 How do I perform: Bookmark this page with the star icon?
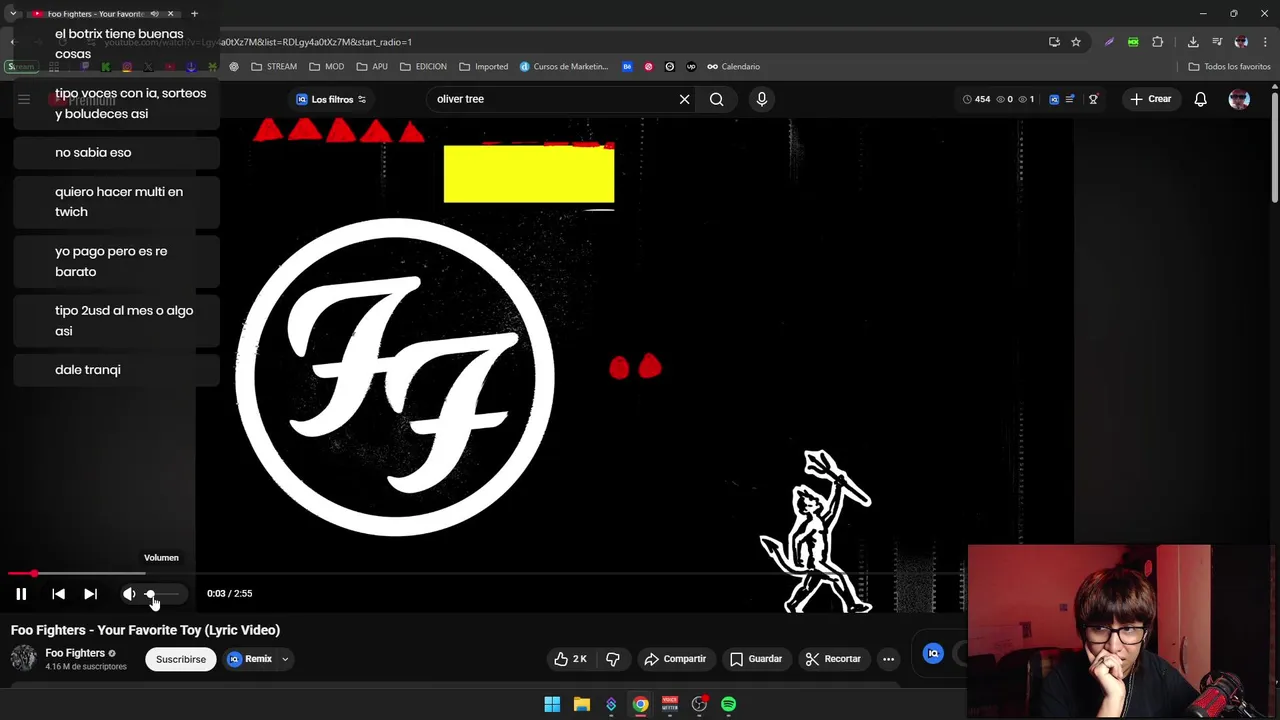[1076, 42]
